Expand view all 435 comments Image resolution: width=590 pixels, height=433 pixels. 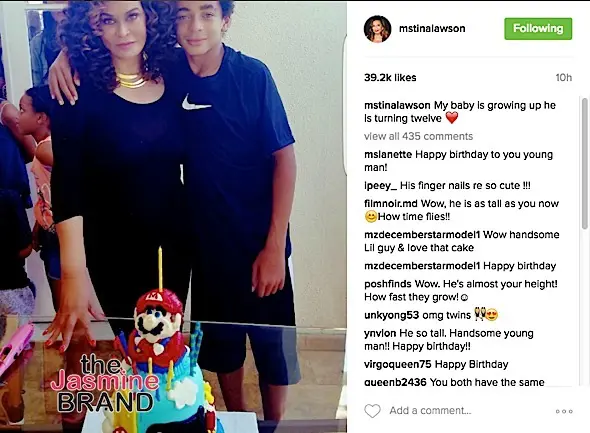coord(418,136)
